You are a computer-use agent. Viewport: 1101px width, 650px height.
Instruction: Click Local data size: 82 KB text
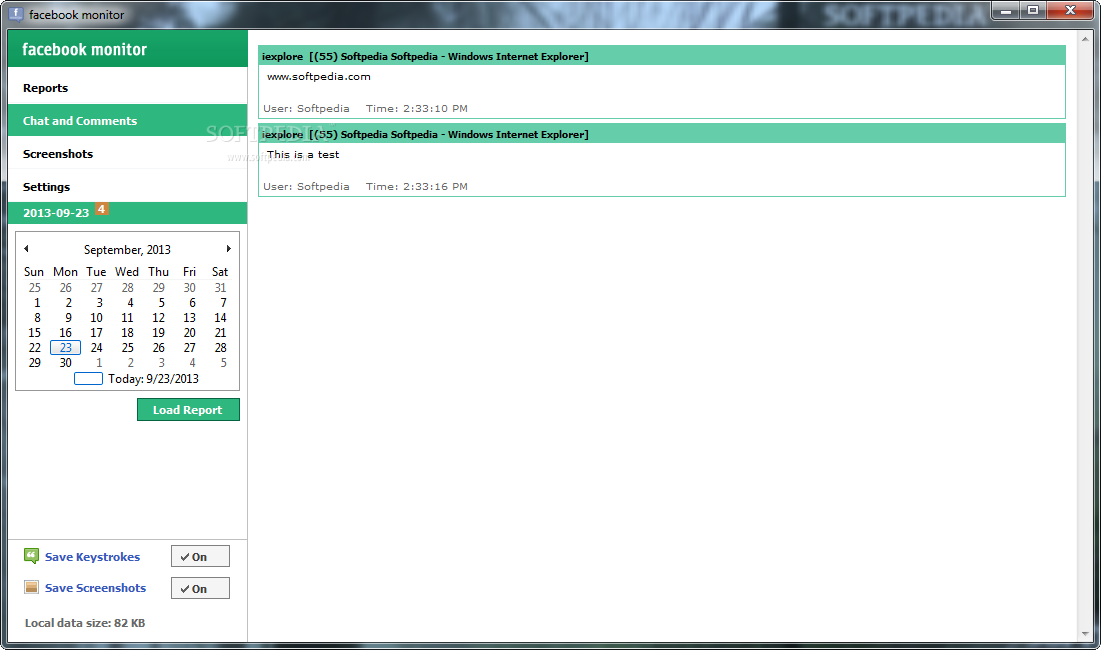pyautogui.click(x=85, y=623)
